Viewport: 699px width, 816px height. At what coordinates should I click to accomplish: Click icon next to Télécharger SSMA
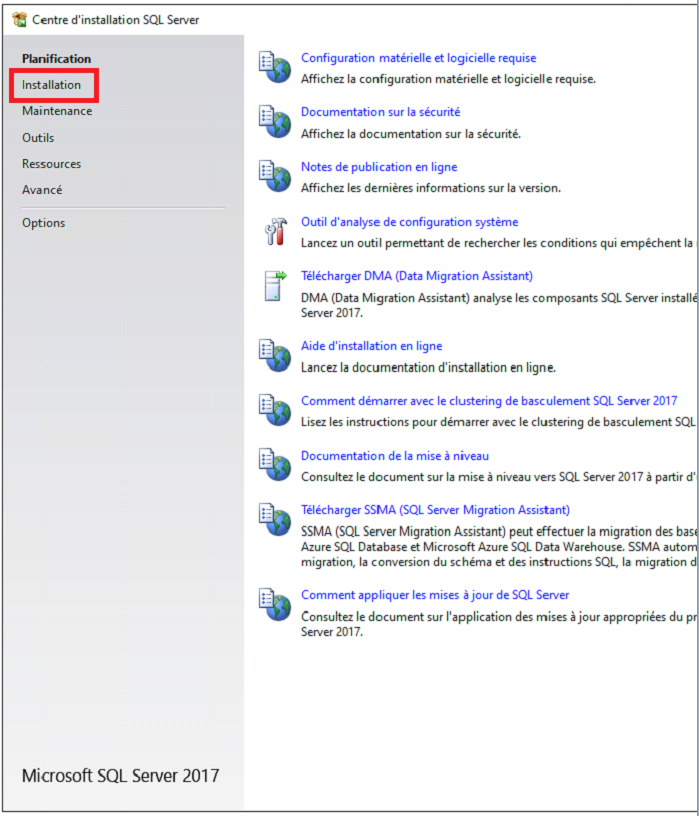274,519
